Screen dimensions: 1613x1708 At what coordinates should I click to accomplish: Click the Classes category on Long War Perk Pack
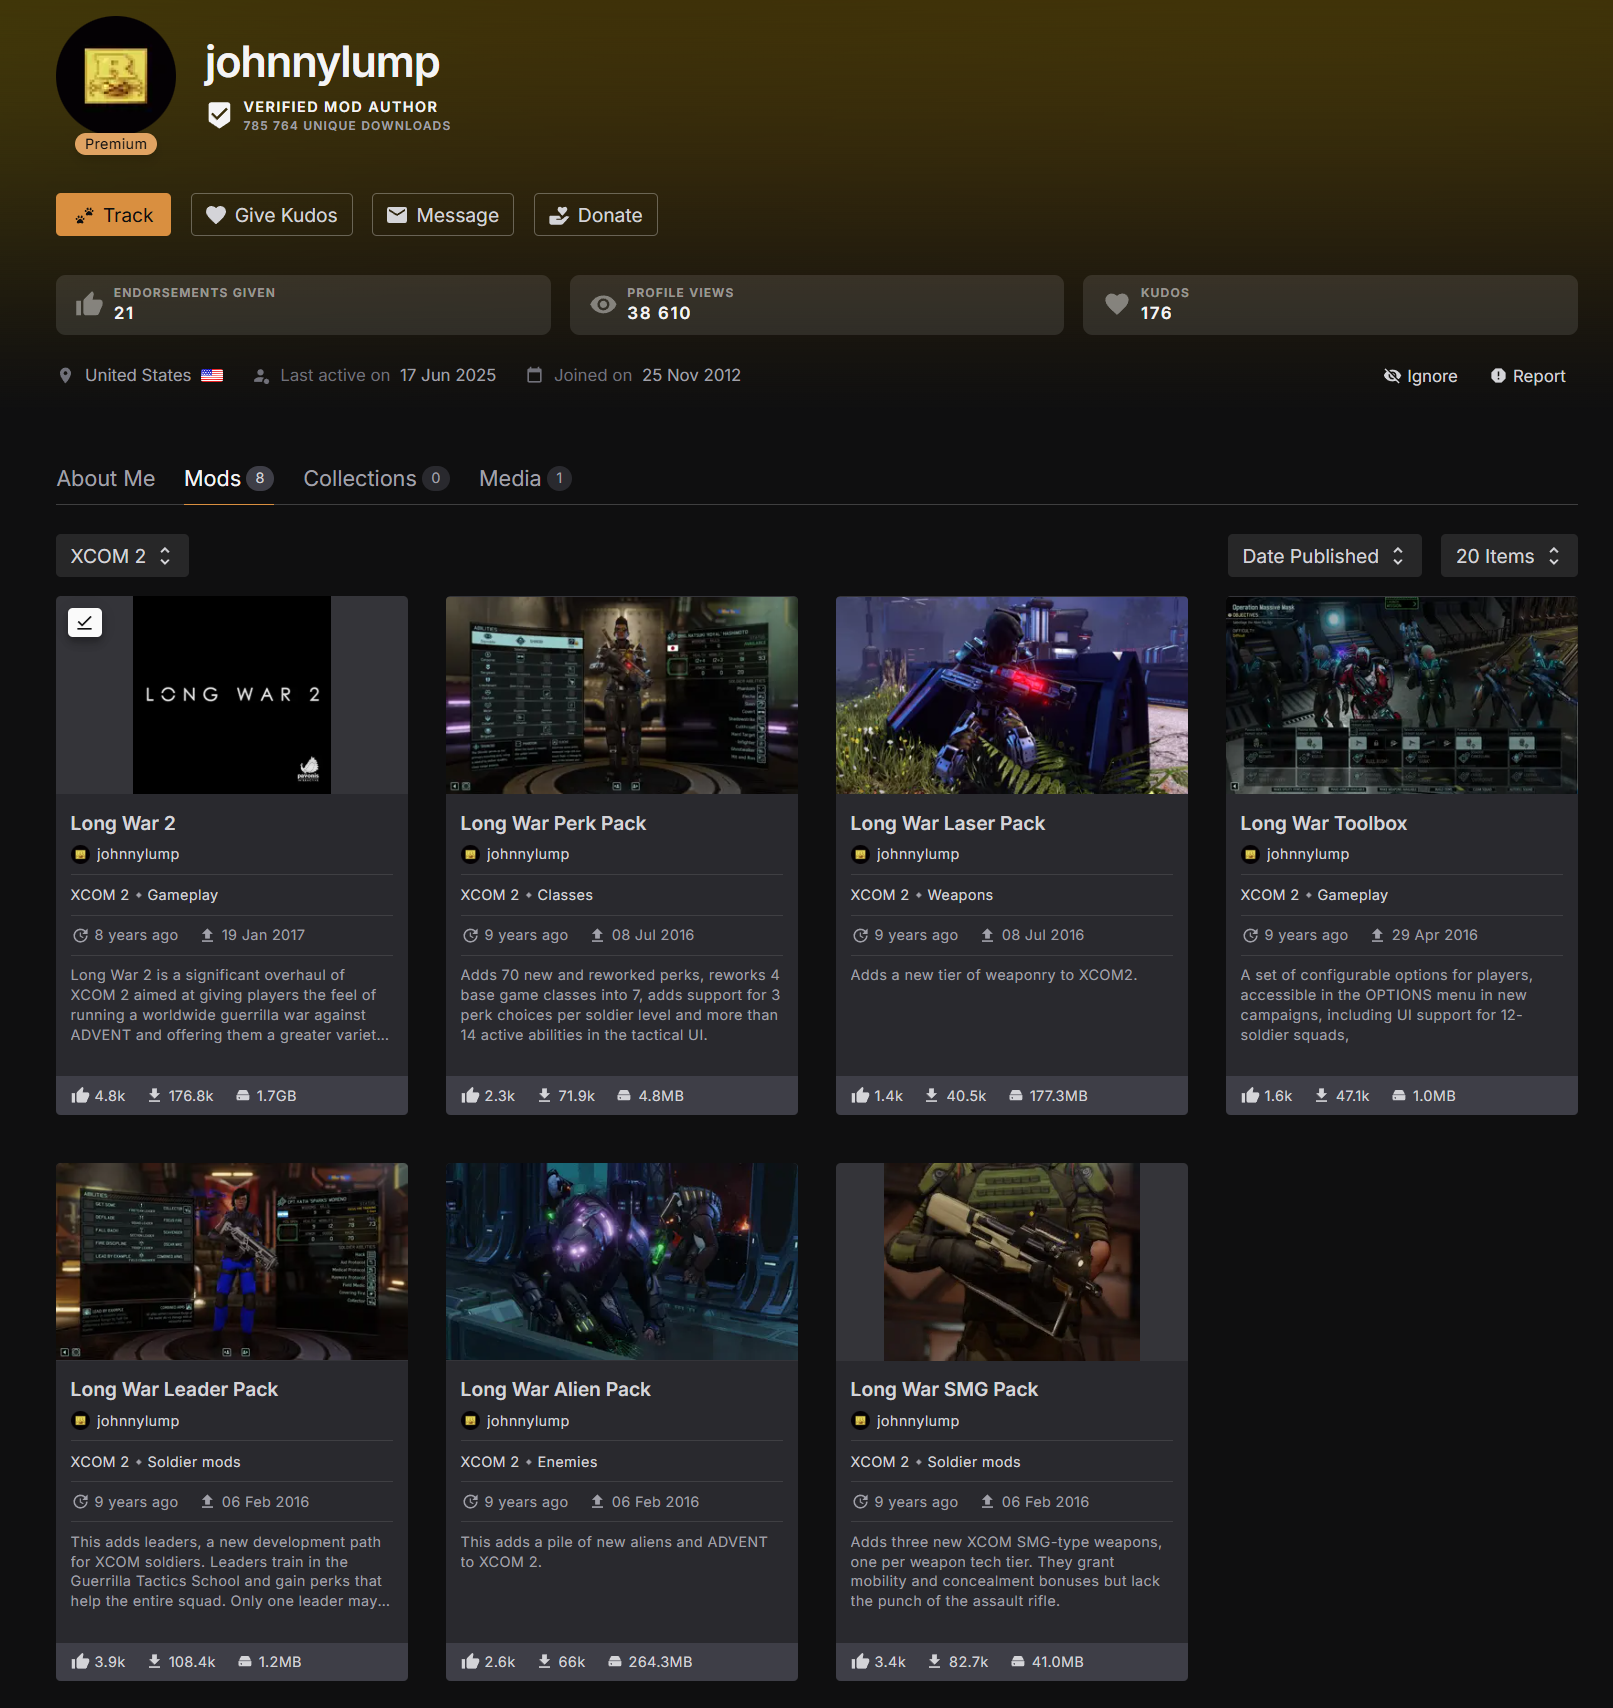(x=565, y=895)
